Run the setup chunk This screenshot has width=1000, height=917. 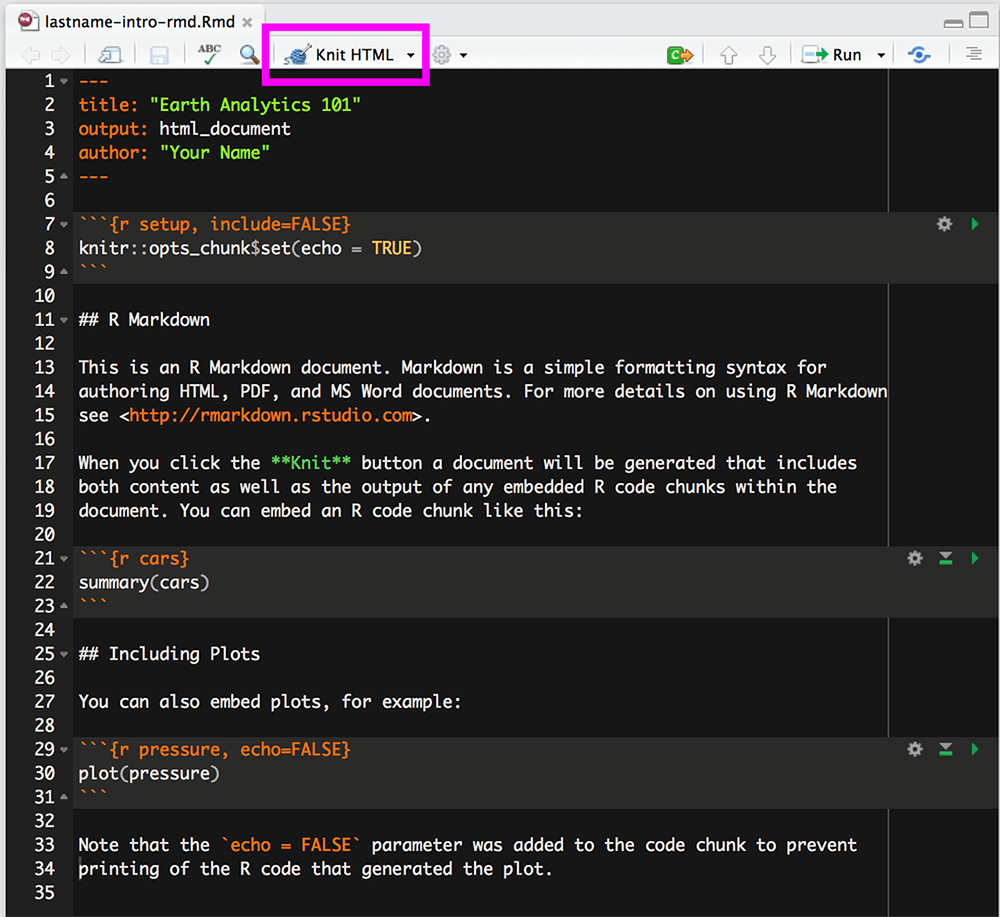(975, 224)
